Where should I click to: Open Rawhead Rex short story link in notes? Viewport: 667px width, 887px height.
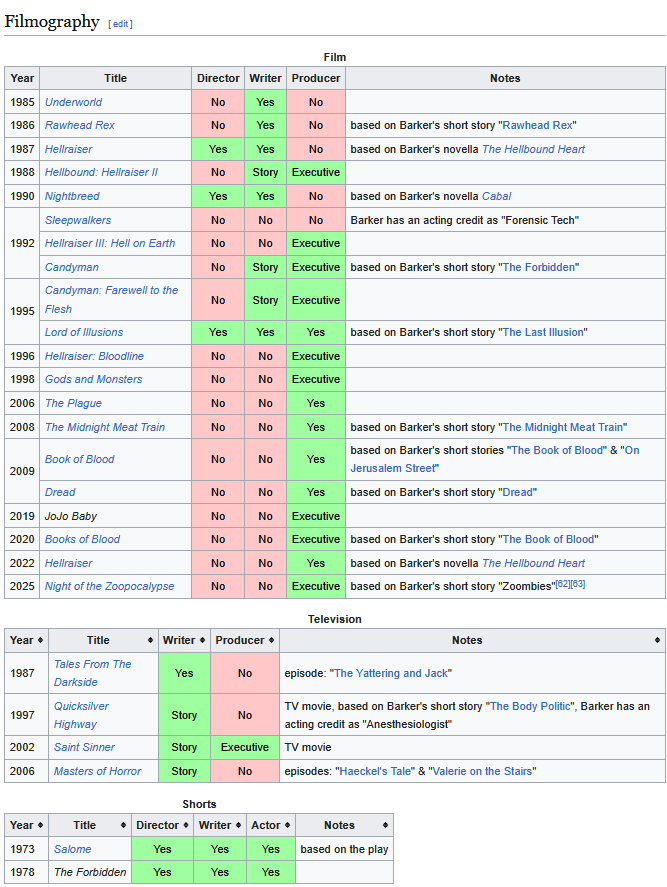click(537, 126)
